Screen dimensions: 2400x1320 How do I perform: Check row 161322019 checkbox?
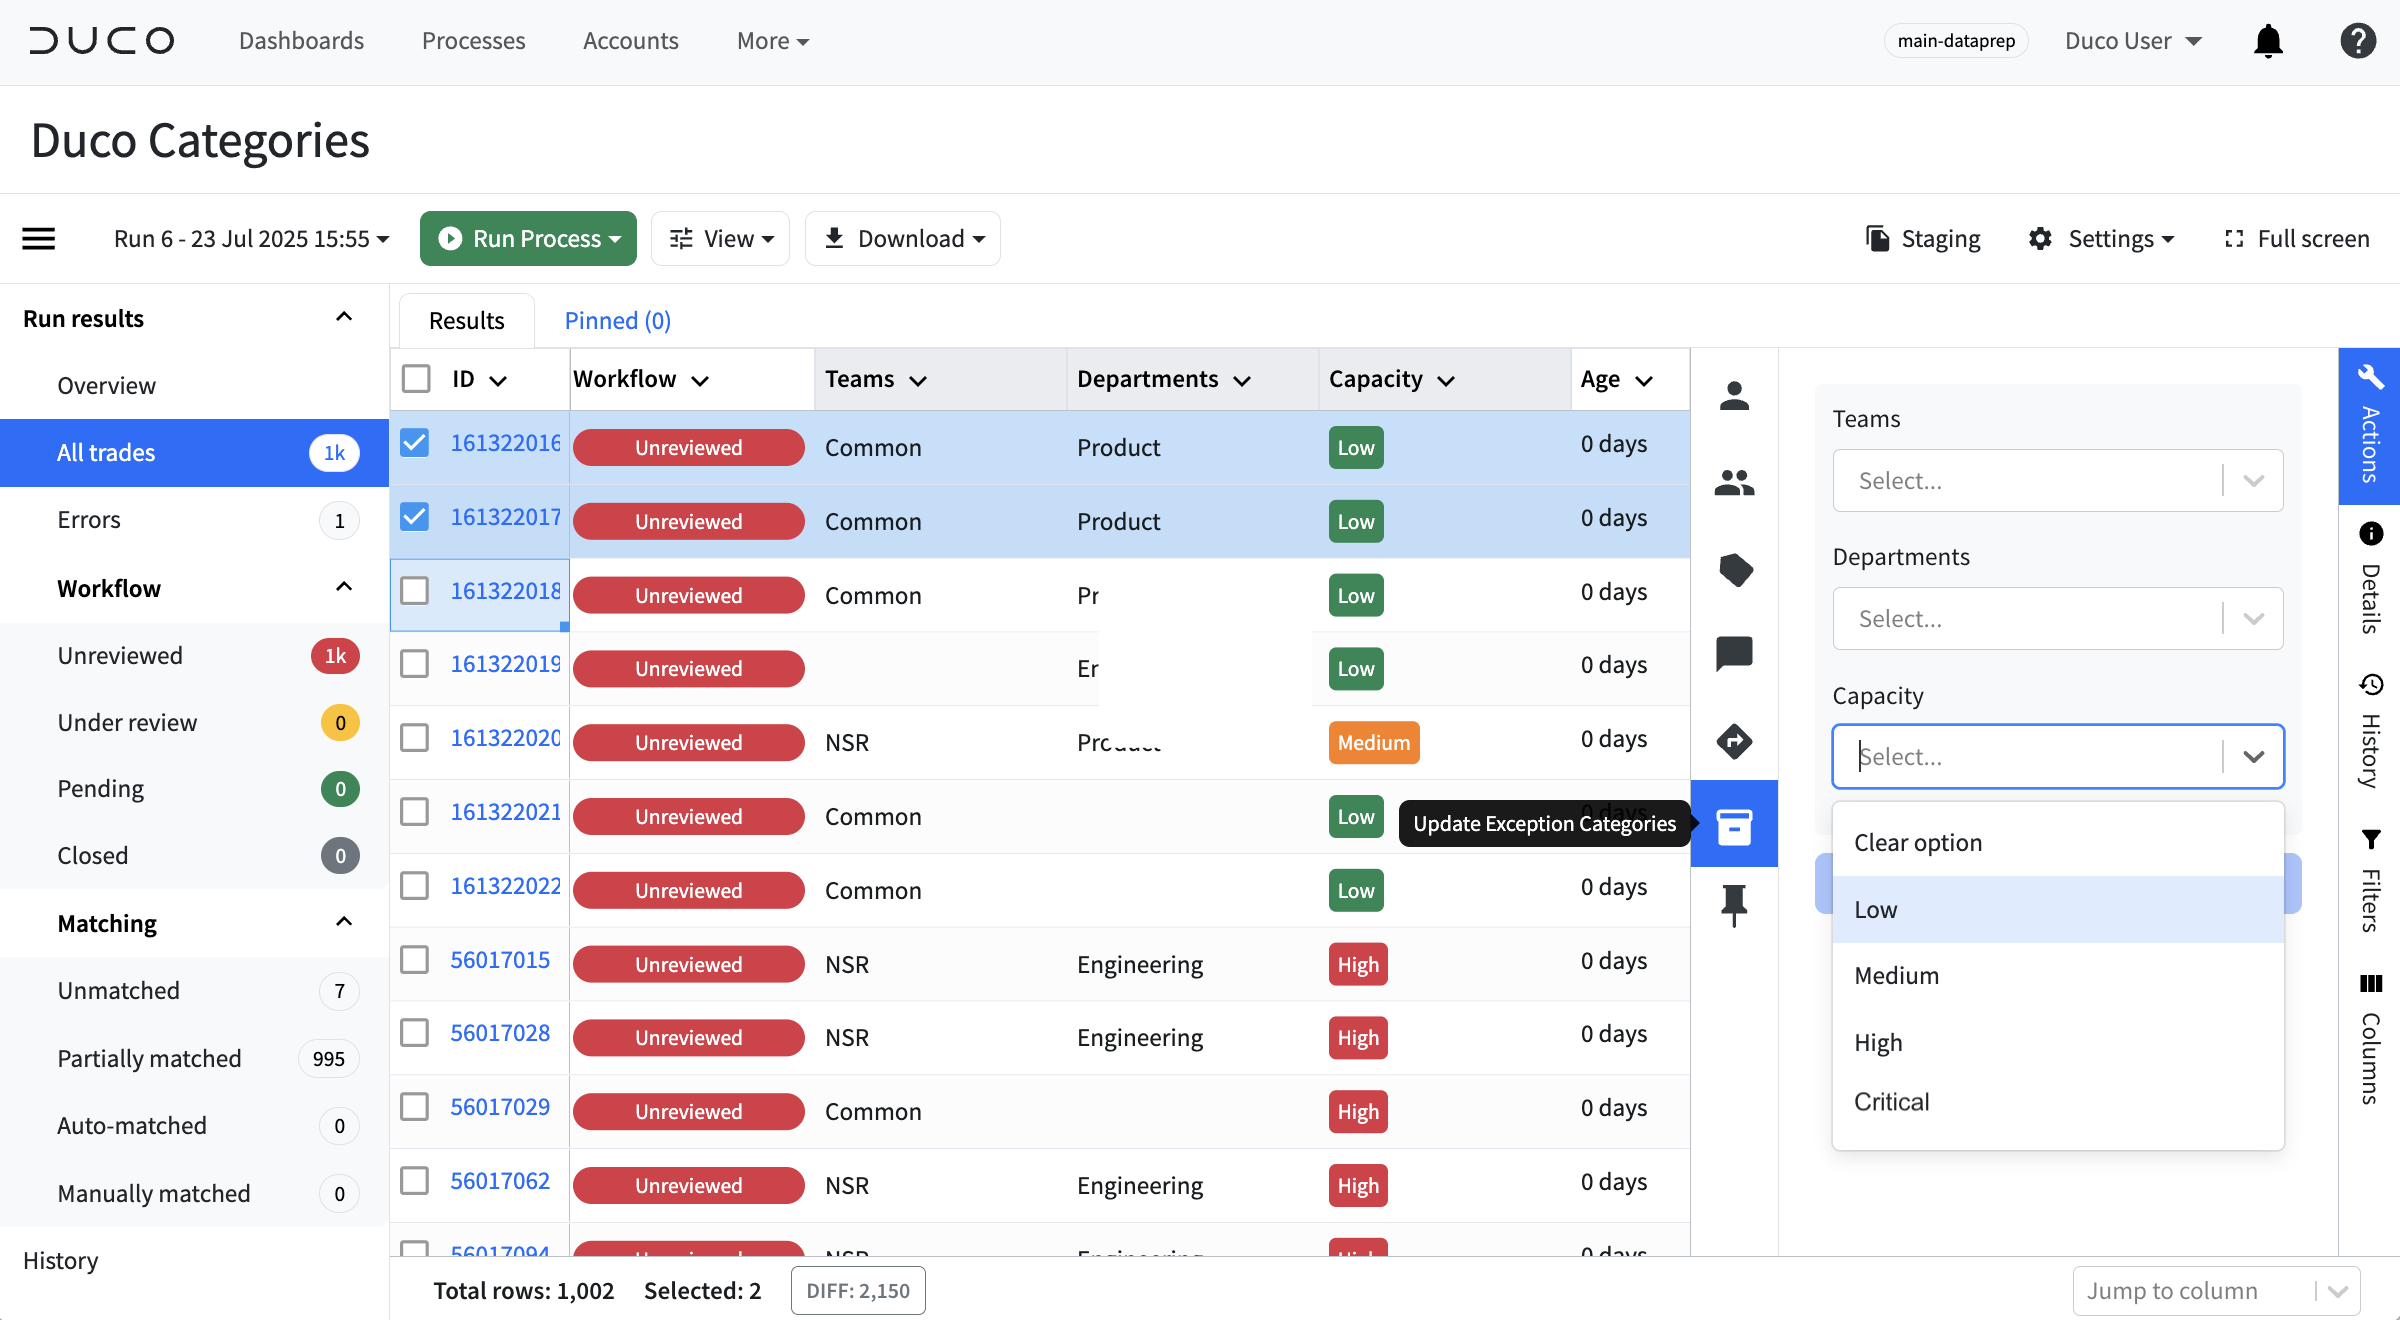415,664
